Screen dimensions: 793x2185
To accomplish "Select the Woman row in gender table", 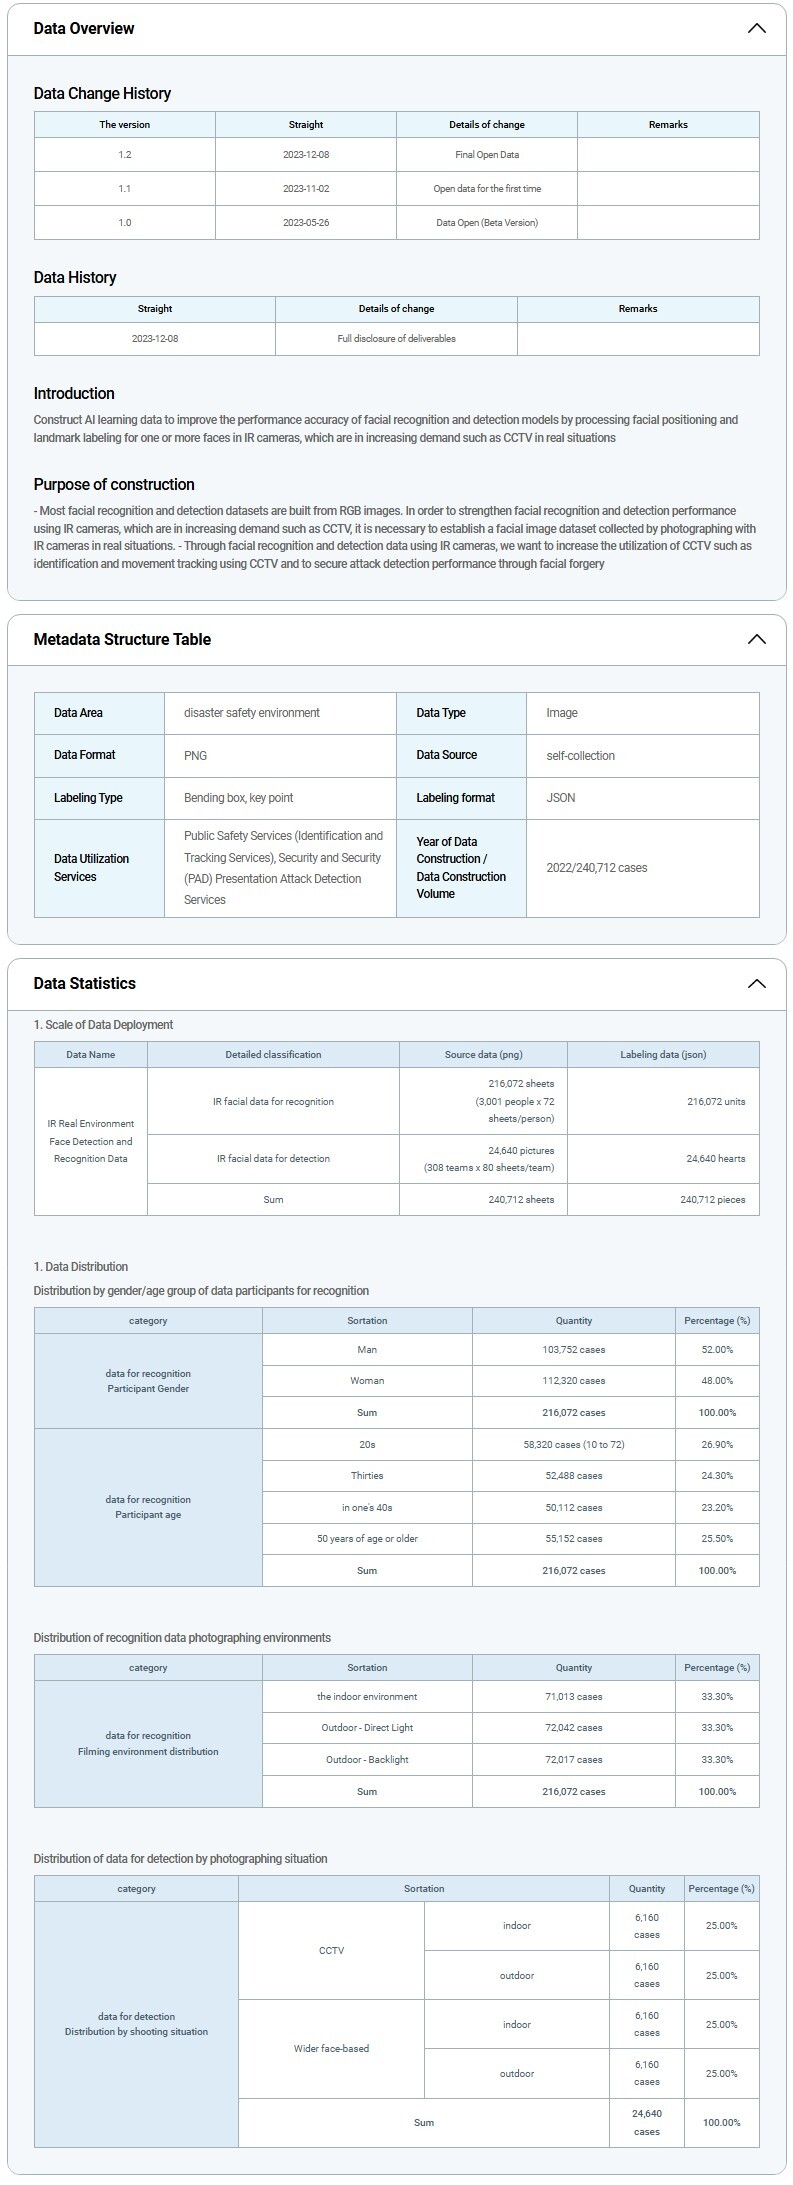I will [367, 1381].
